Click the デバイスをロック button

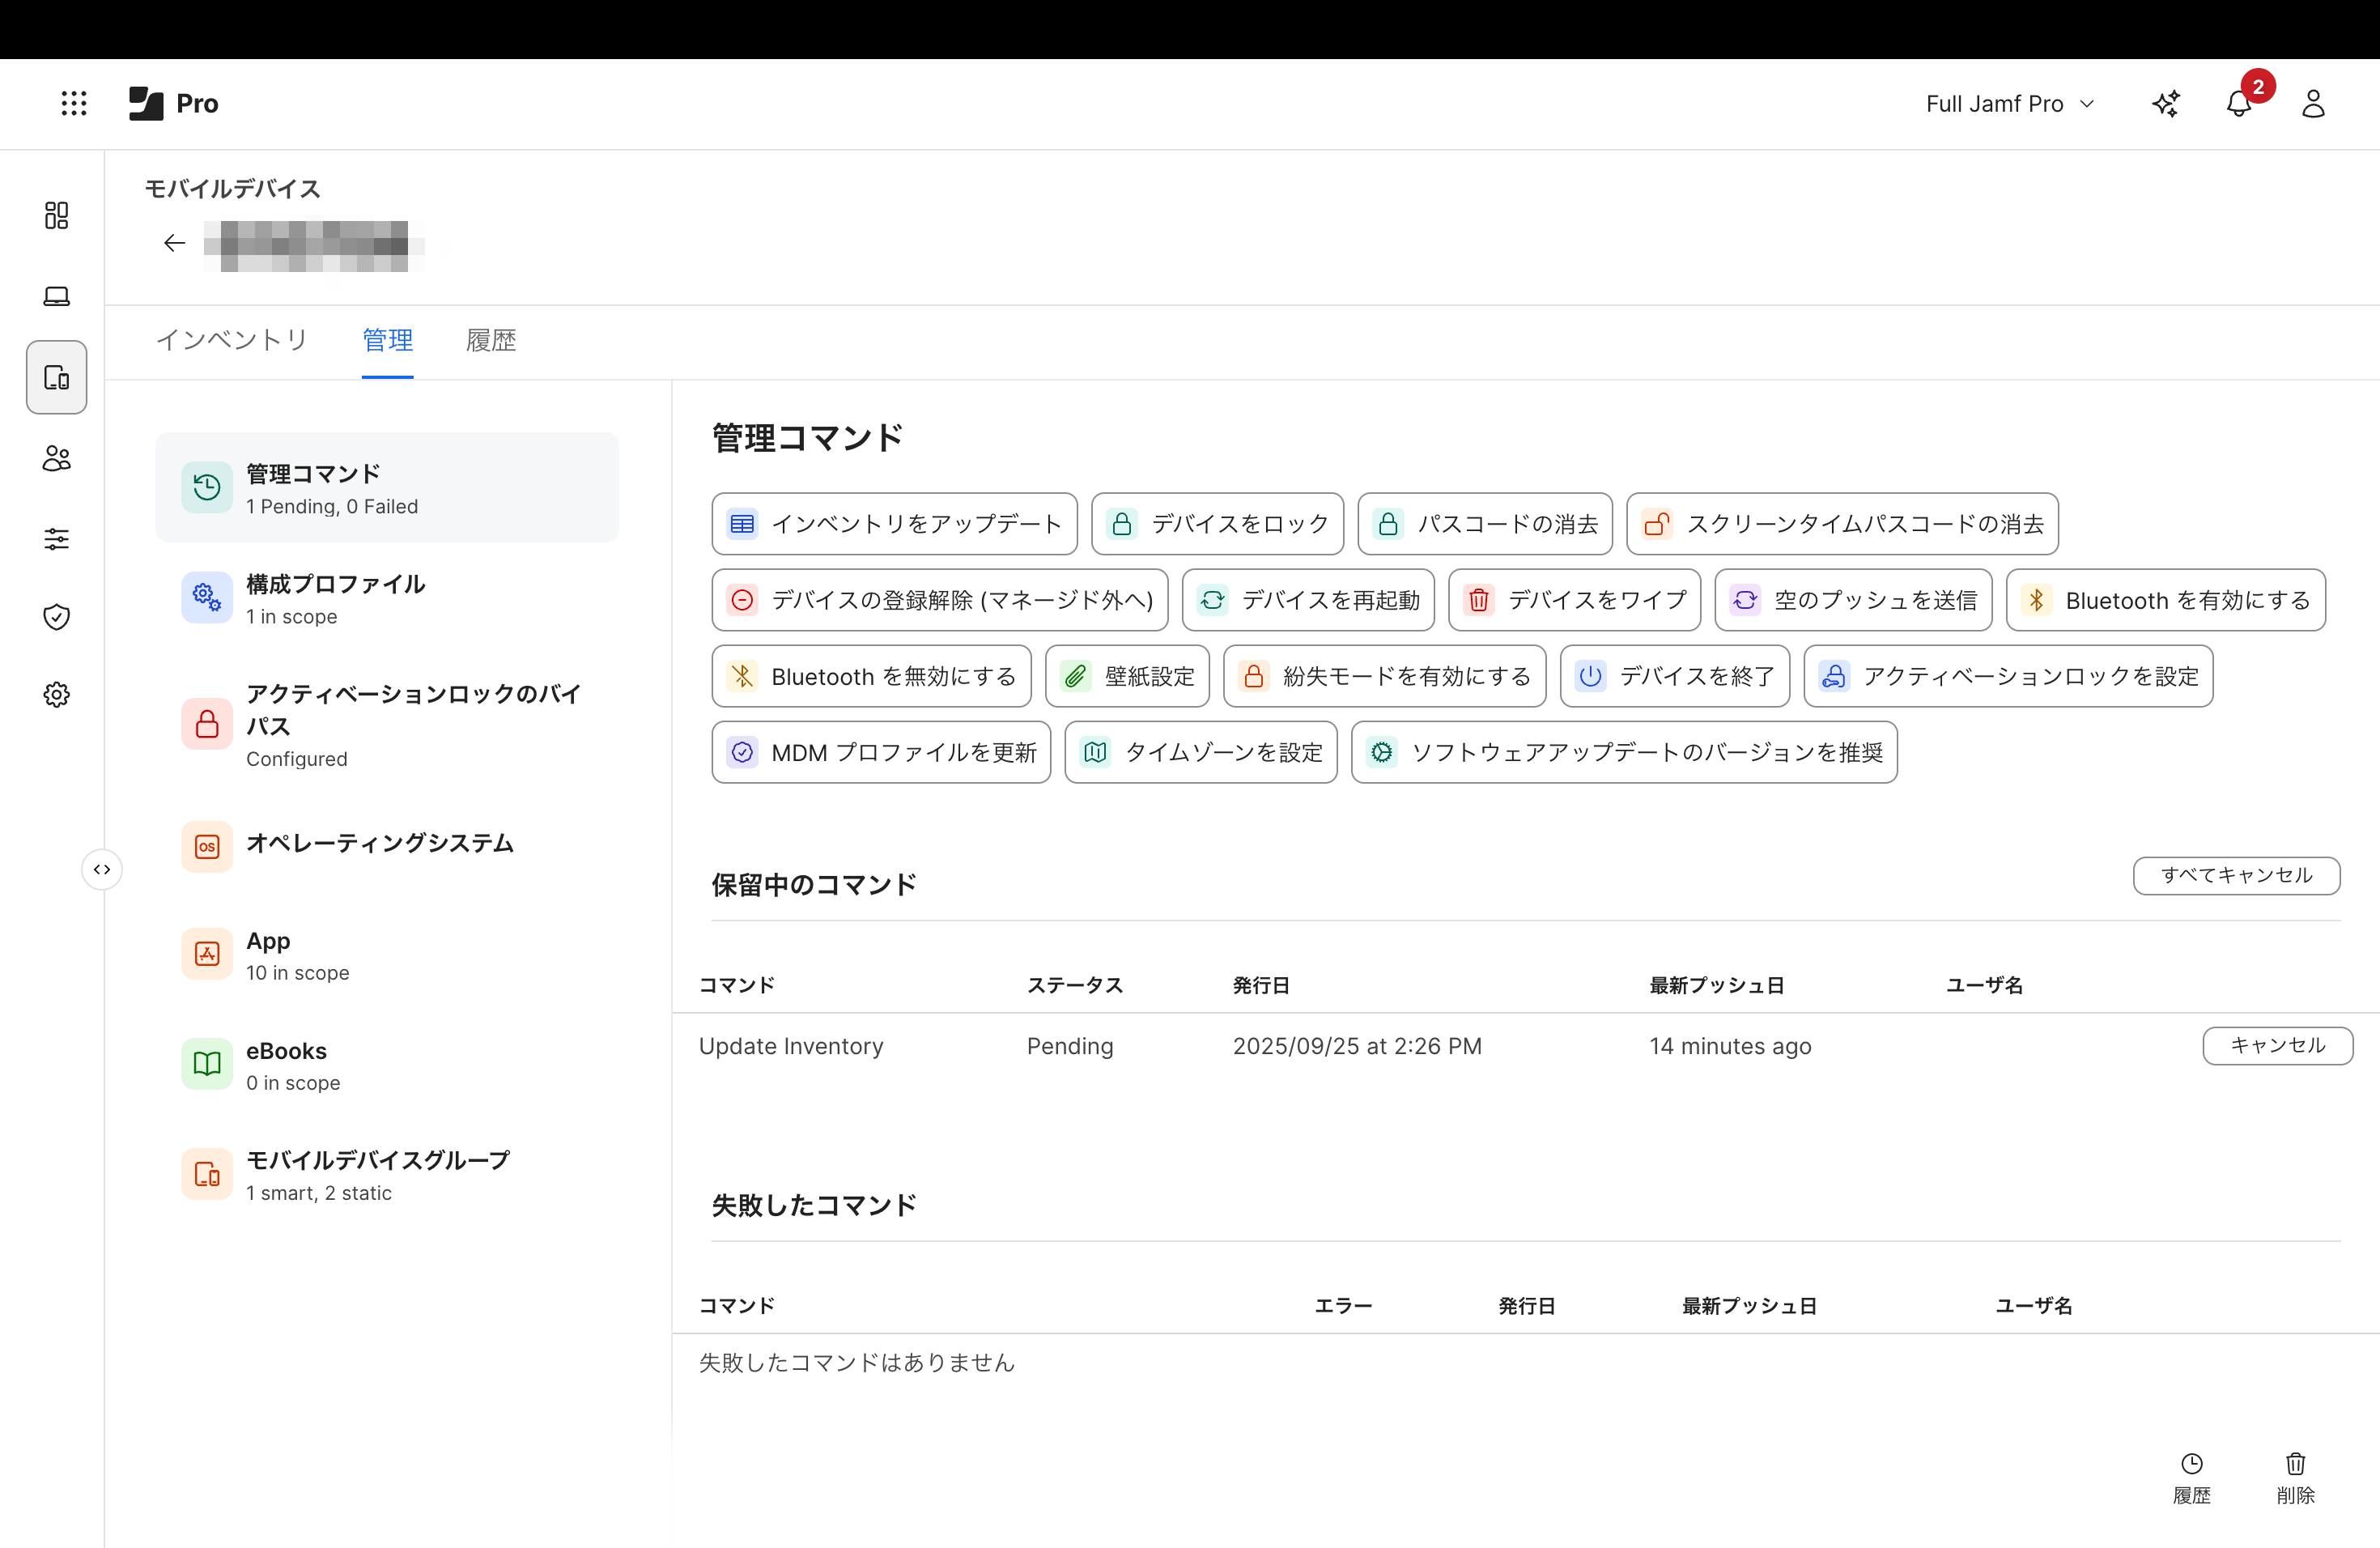pos(1217,524)
